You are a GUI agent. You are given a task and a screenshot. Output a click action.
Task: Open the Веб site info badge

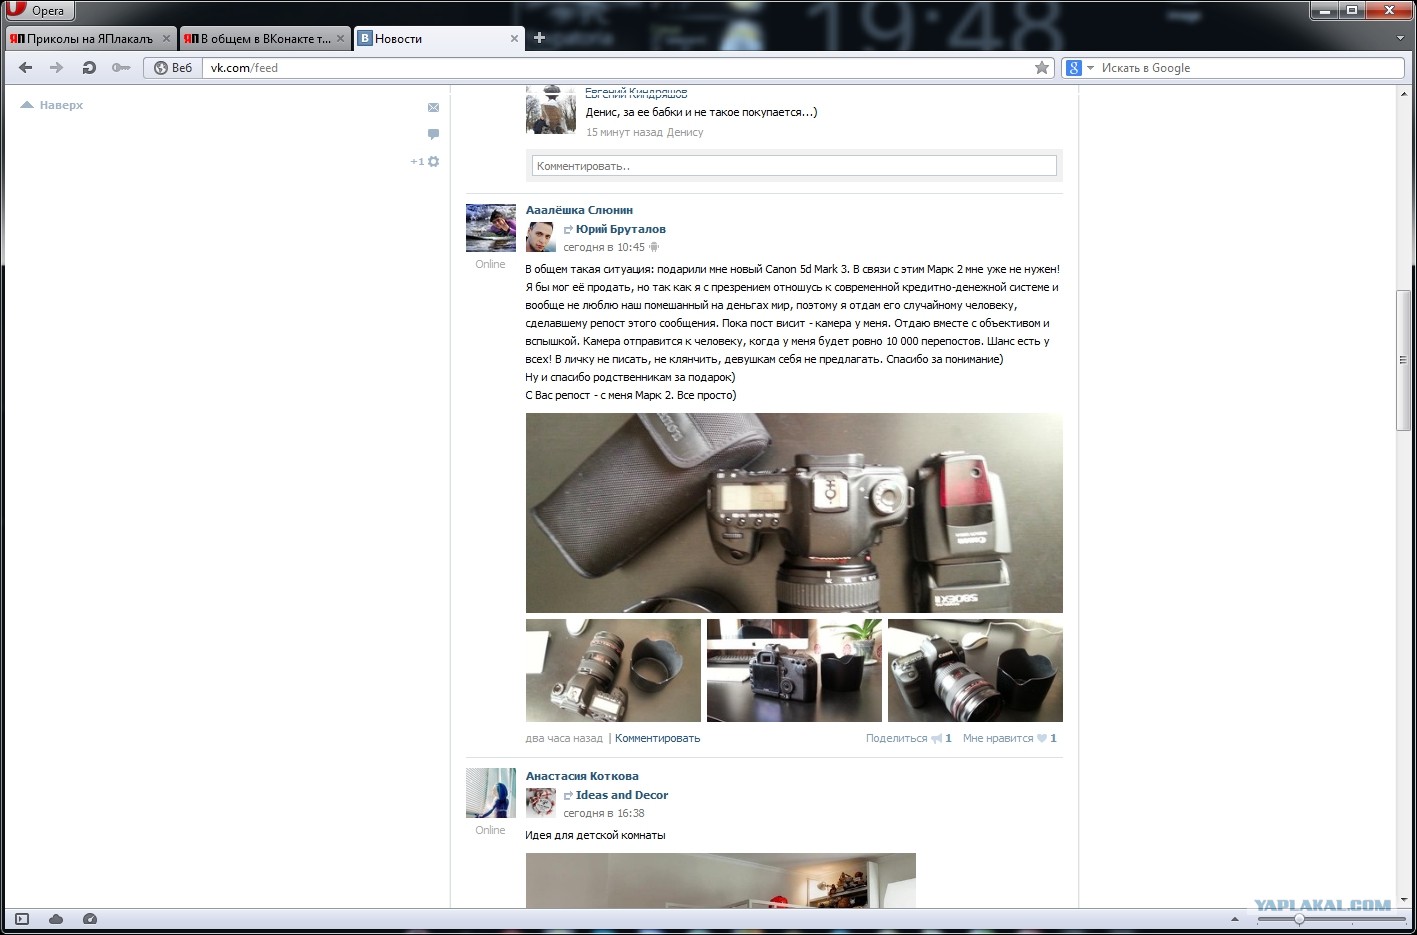[x=173, y=68]
